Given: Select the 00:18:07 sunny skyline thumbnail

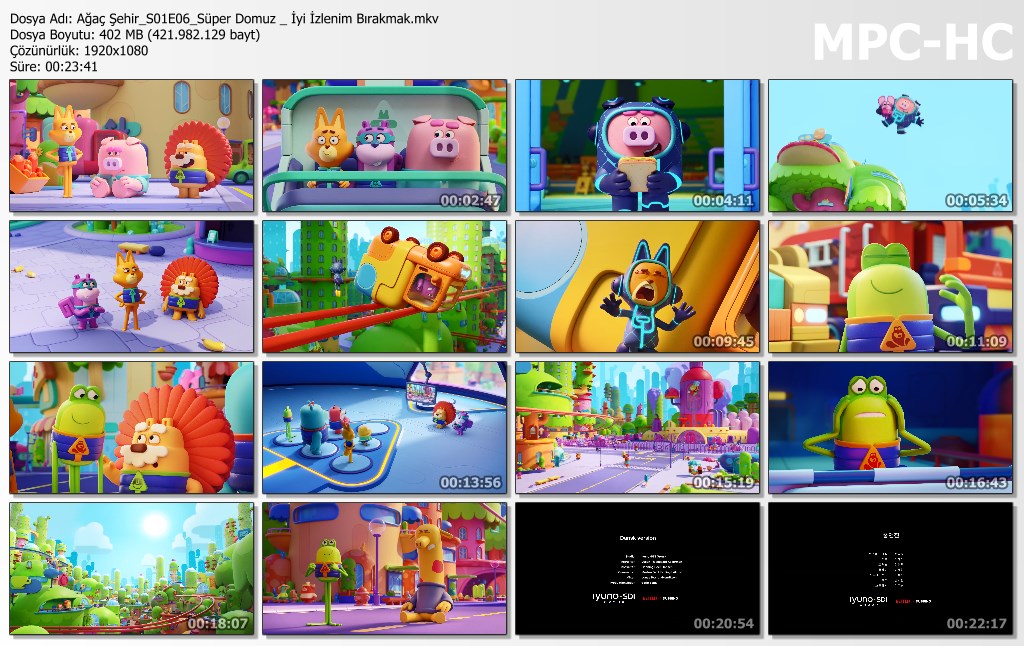Looking at the screenshot, I should coord(132,568).
